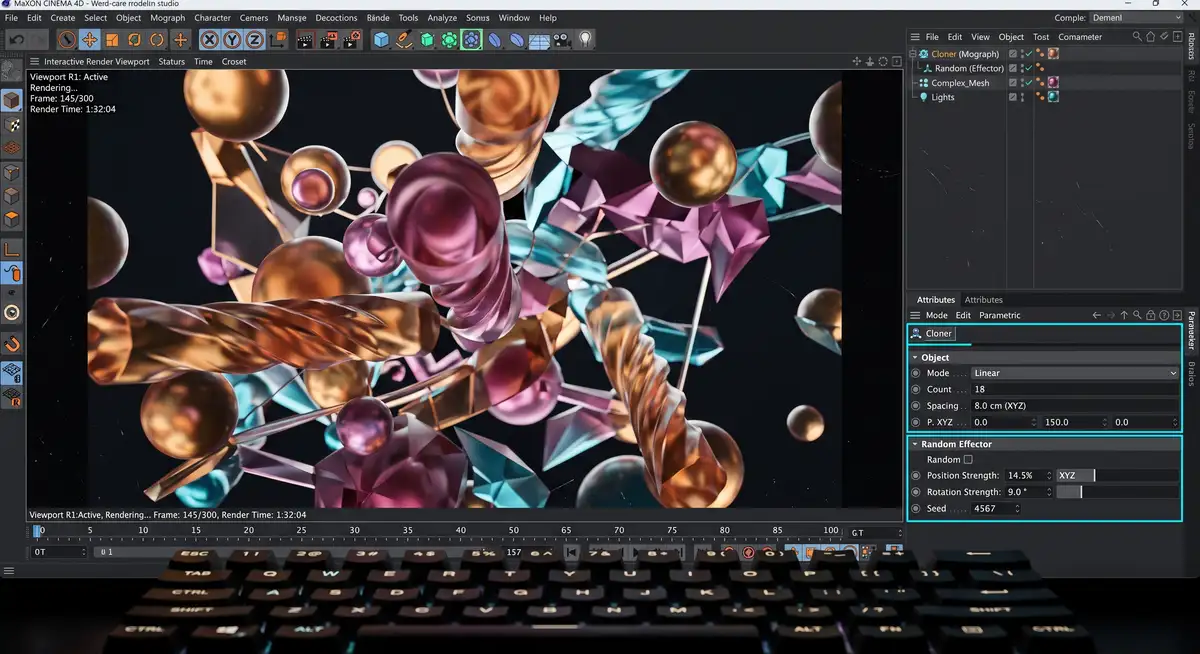Click the teal material swatch on Lights
Image resolution: width=1200 pixels, height=654 pixels.
pyautogui.click(x=1053, y=97)
